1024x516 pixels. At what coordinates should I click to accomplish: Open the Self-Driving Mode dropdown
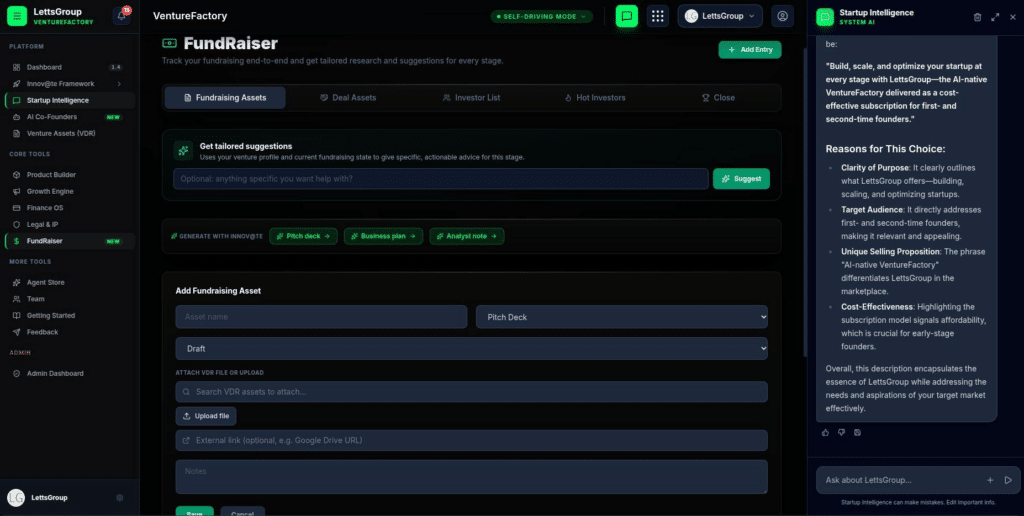coord(541,16)
